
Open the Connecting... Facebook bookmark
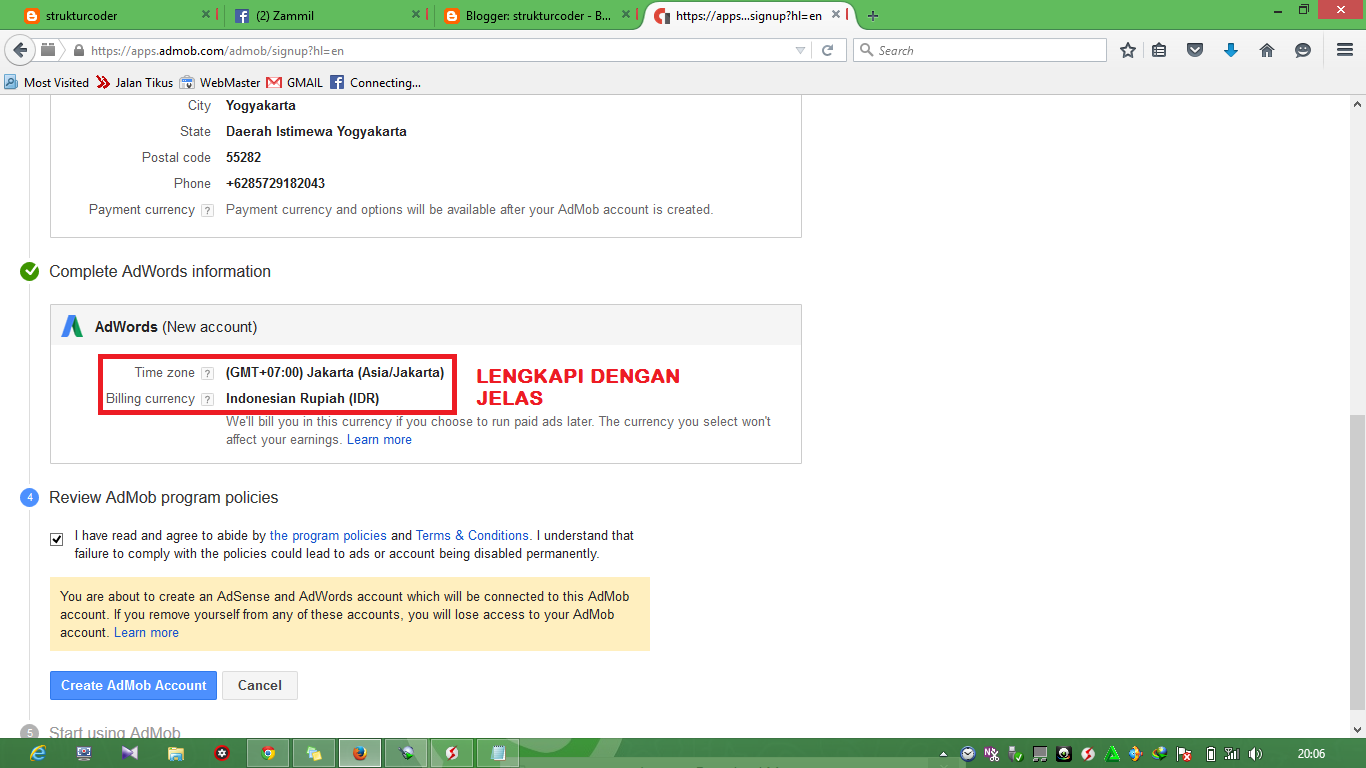(376, 83)
